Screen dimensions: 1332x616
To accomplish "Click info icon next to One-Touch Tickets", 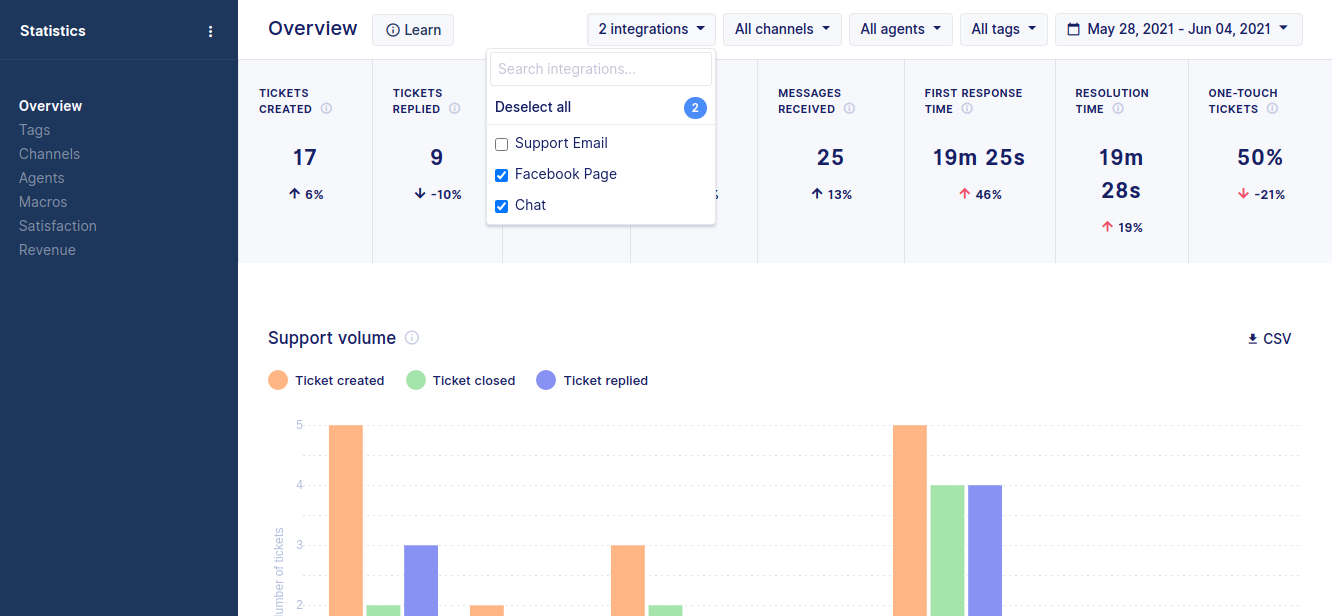I will [x=1272, y=109].
